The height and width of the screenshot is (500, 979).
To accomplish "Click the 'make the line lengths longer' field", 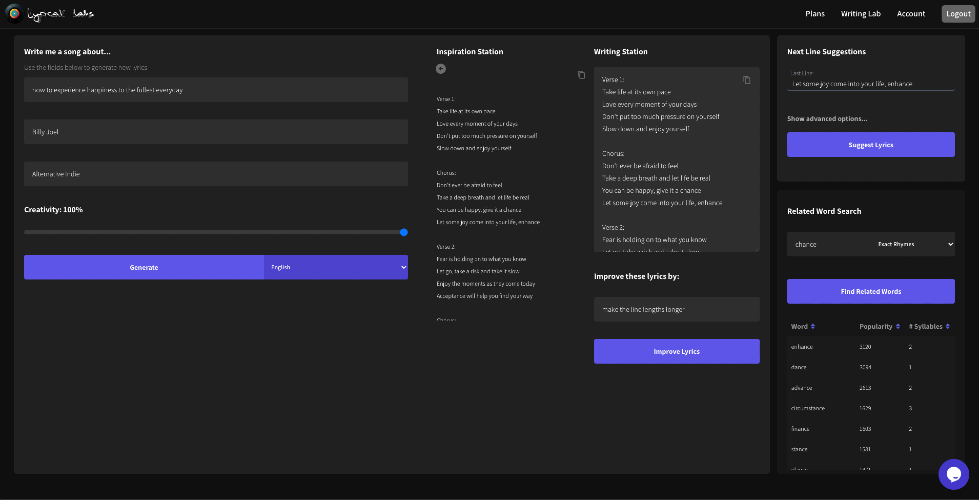I will click(676, 309).
